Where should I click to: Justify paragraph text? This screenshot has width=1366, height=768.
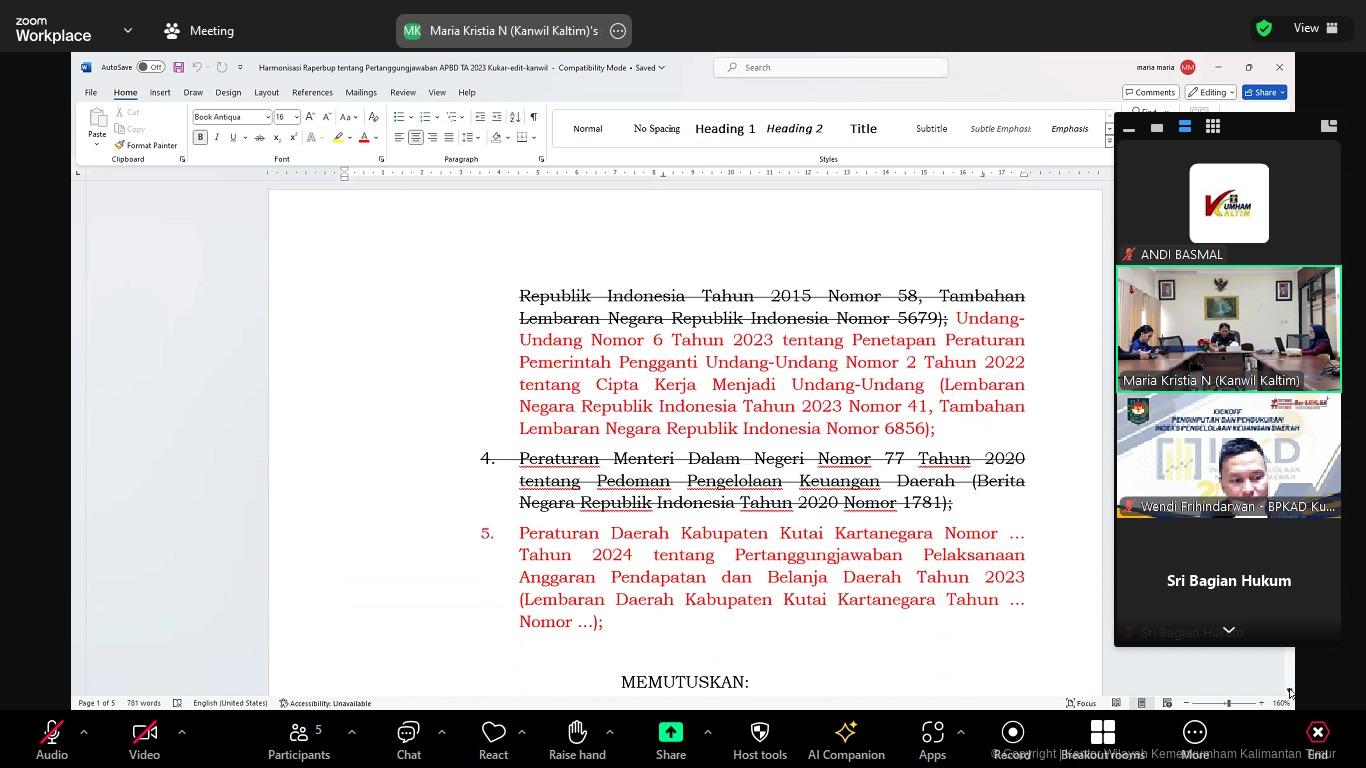[x=448, y=137]
